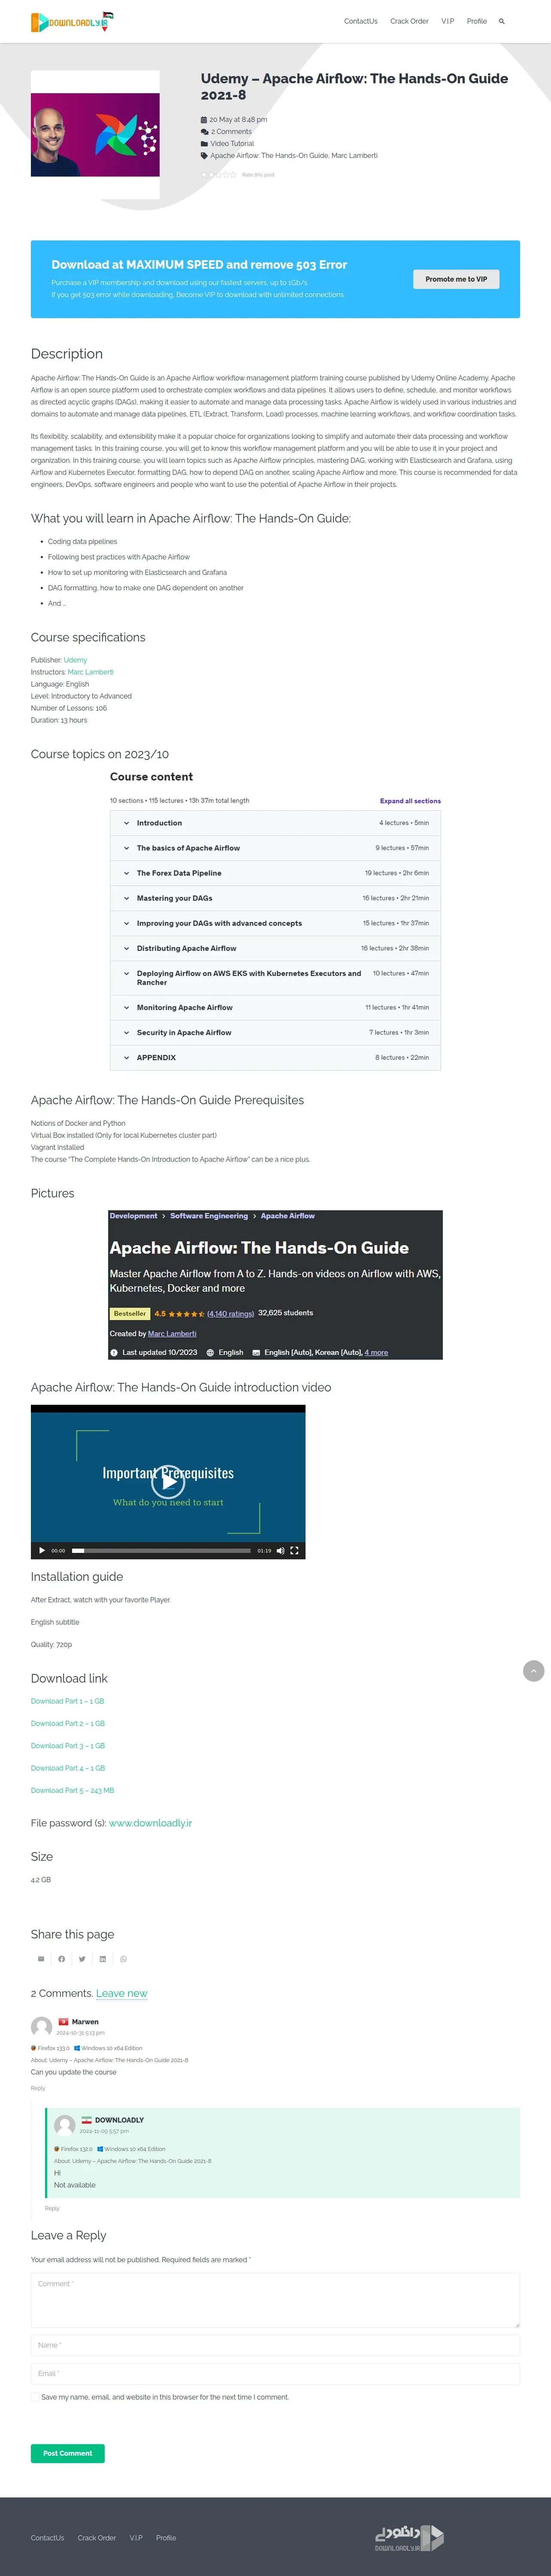Click Download Part 1 – 1 GB
Screen dimensions: 551x2576
[67, 1701]
